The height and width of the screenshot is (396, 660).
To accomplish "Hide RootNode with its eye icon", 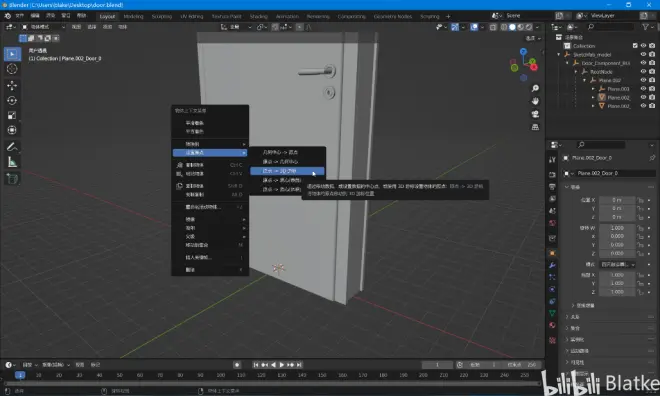I will coord(643,72).
